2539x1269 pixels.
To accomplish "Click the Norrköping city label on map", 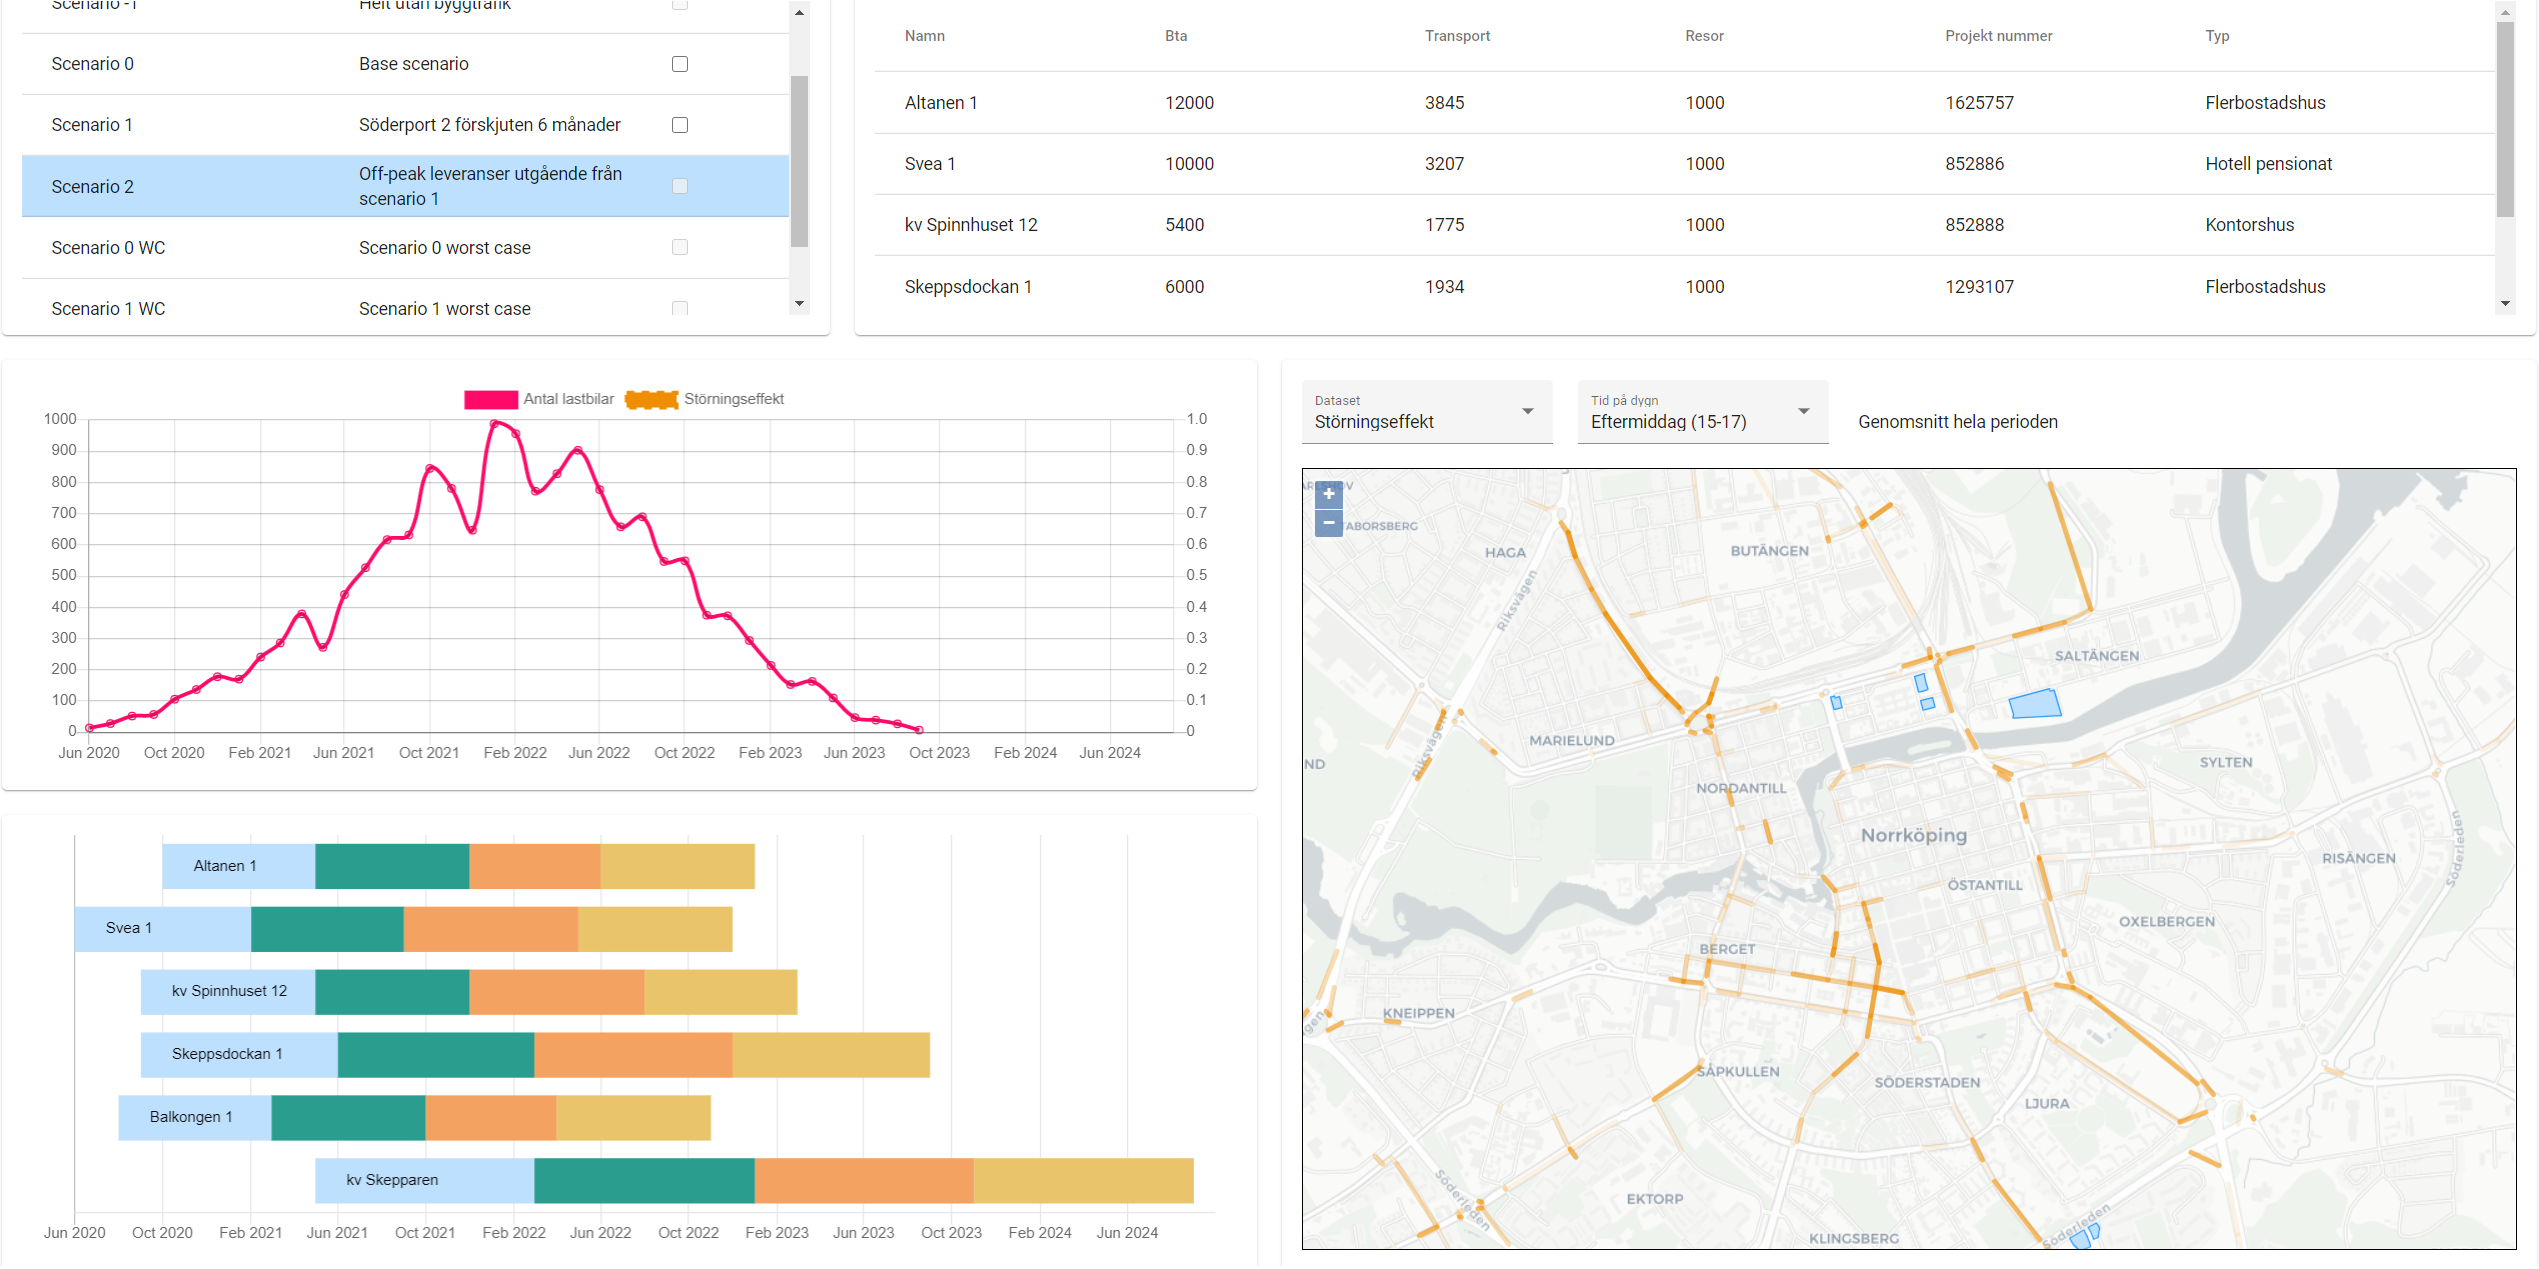I will point(1913,835).
